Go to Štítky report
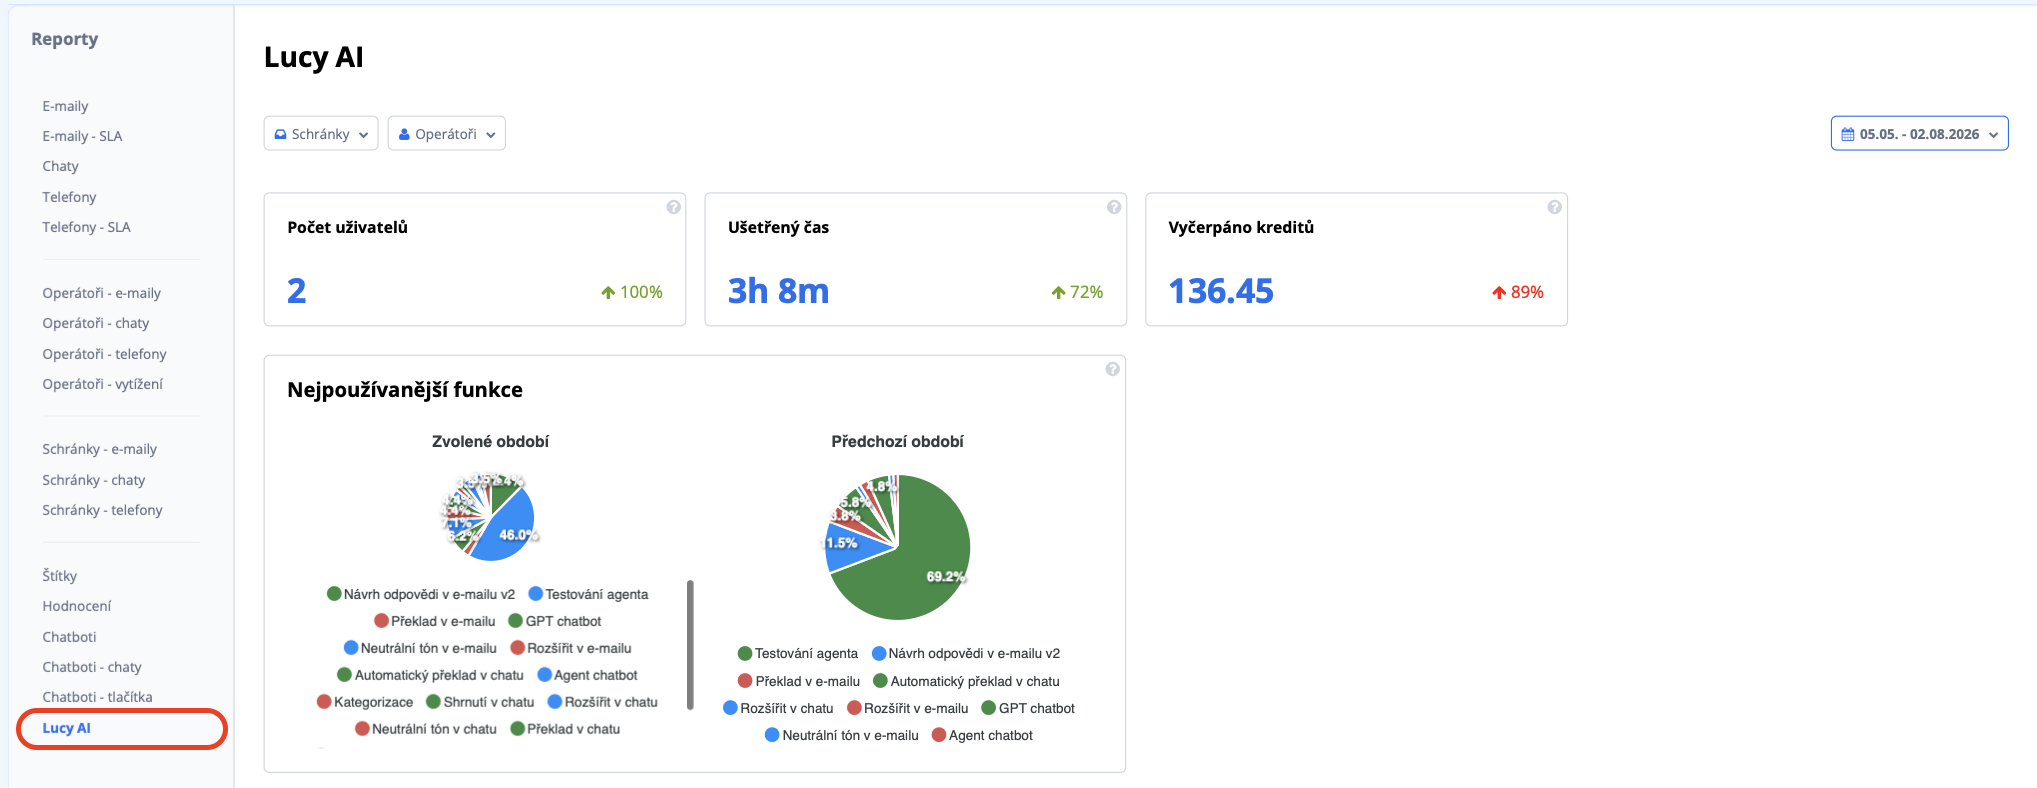This screenshot has height=788, width=2037. pyautogui.click(x=59, y=576)
